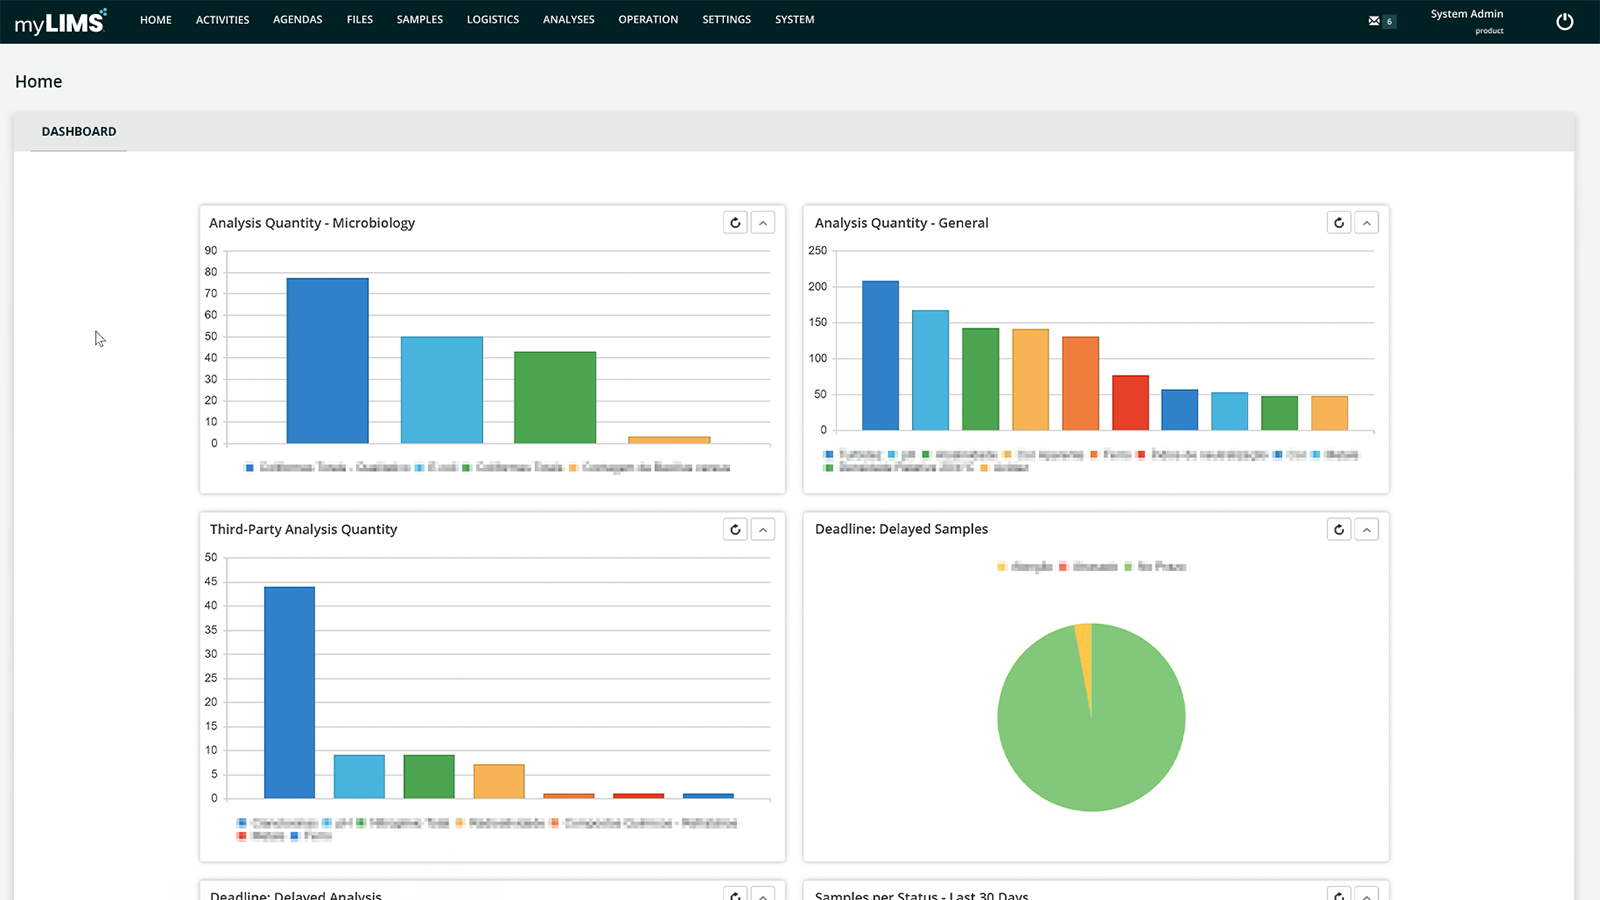Viewport: 1600px width, 900px height.
Task: Select the Dashboard tab
Action: (79, 132)
